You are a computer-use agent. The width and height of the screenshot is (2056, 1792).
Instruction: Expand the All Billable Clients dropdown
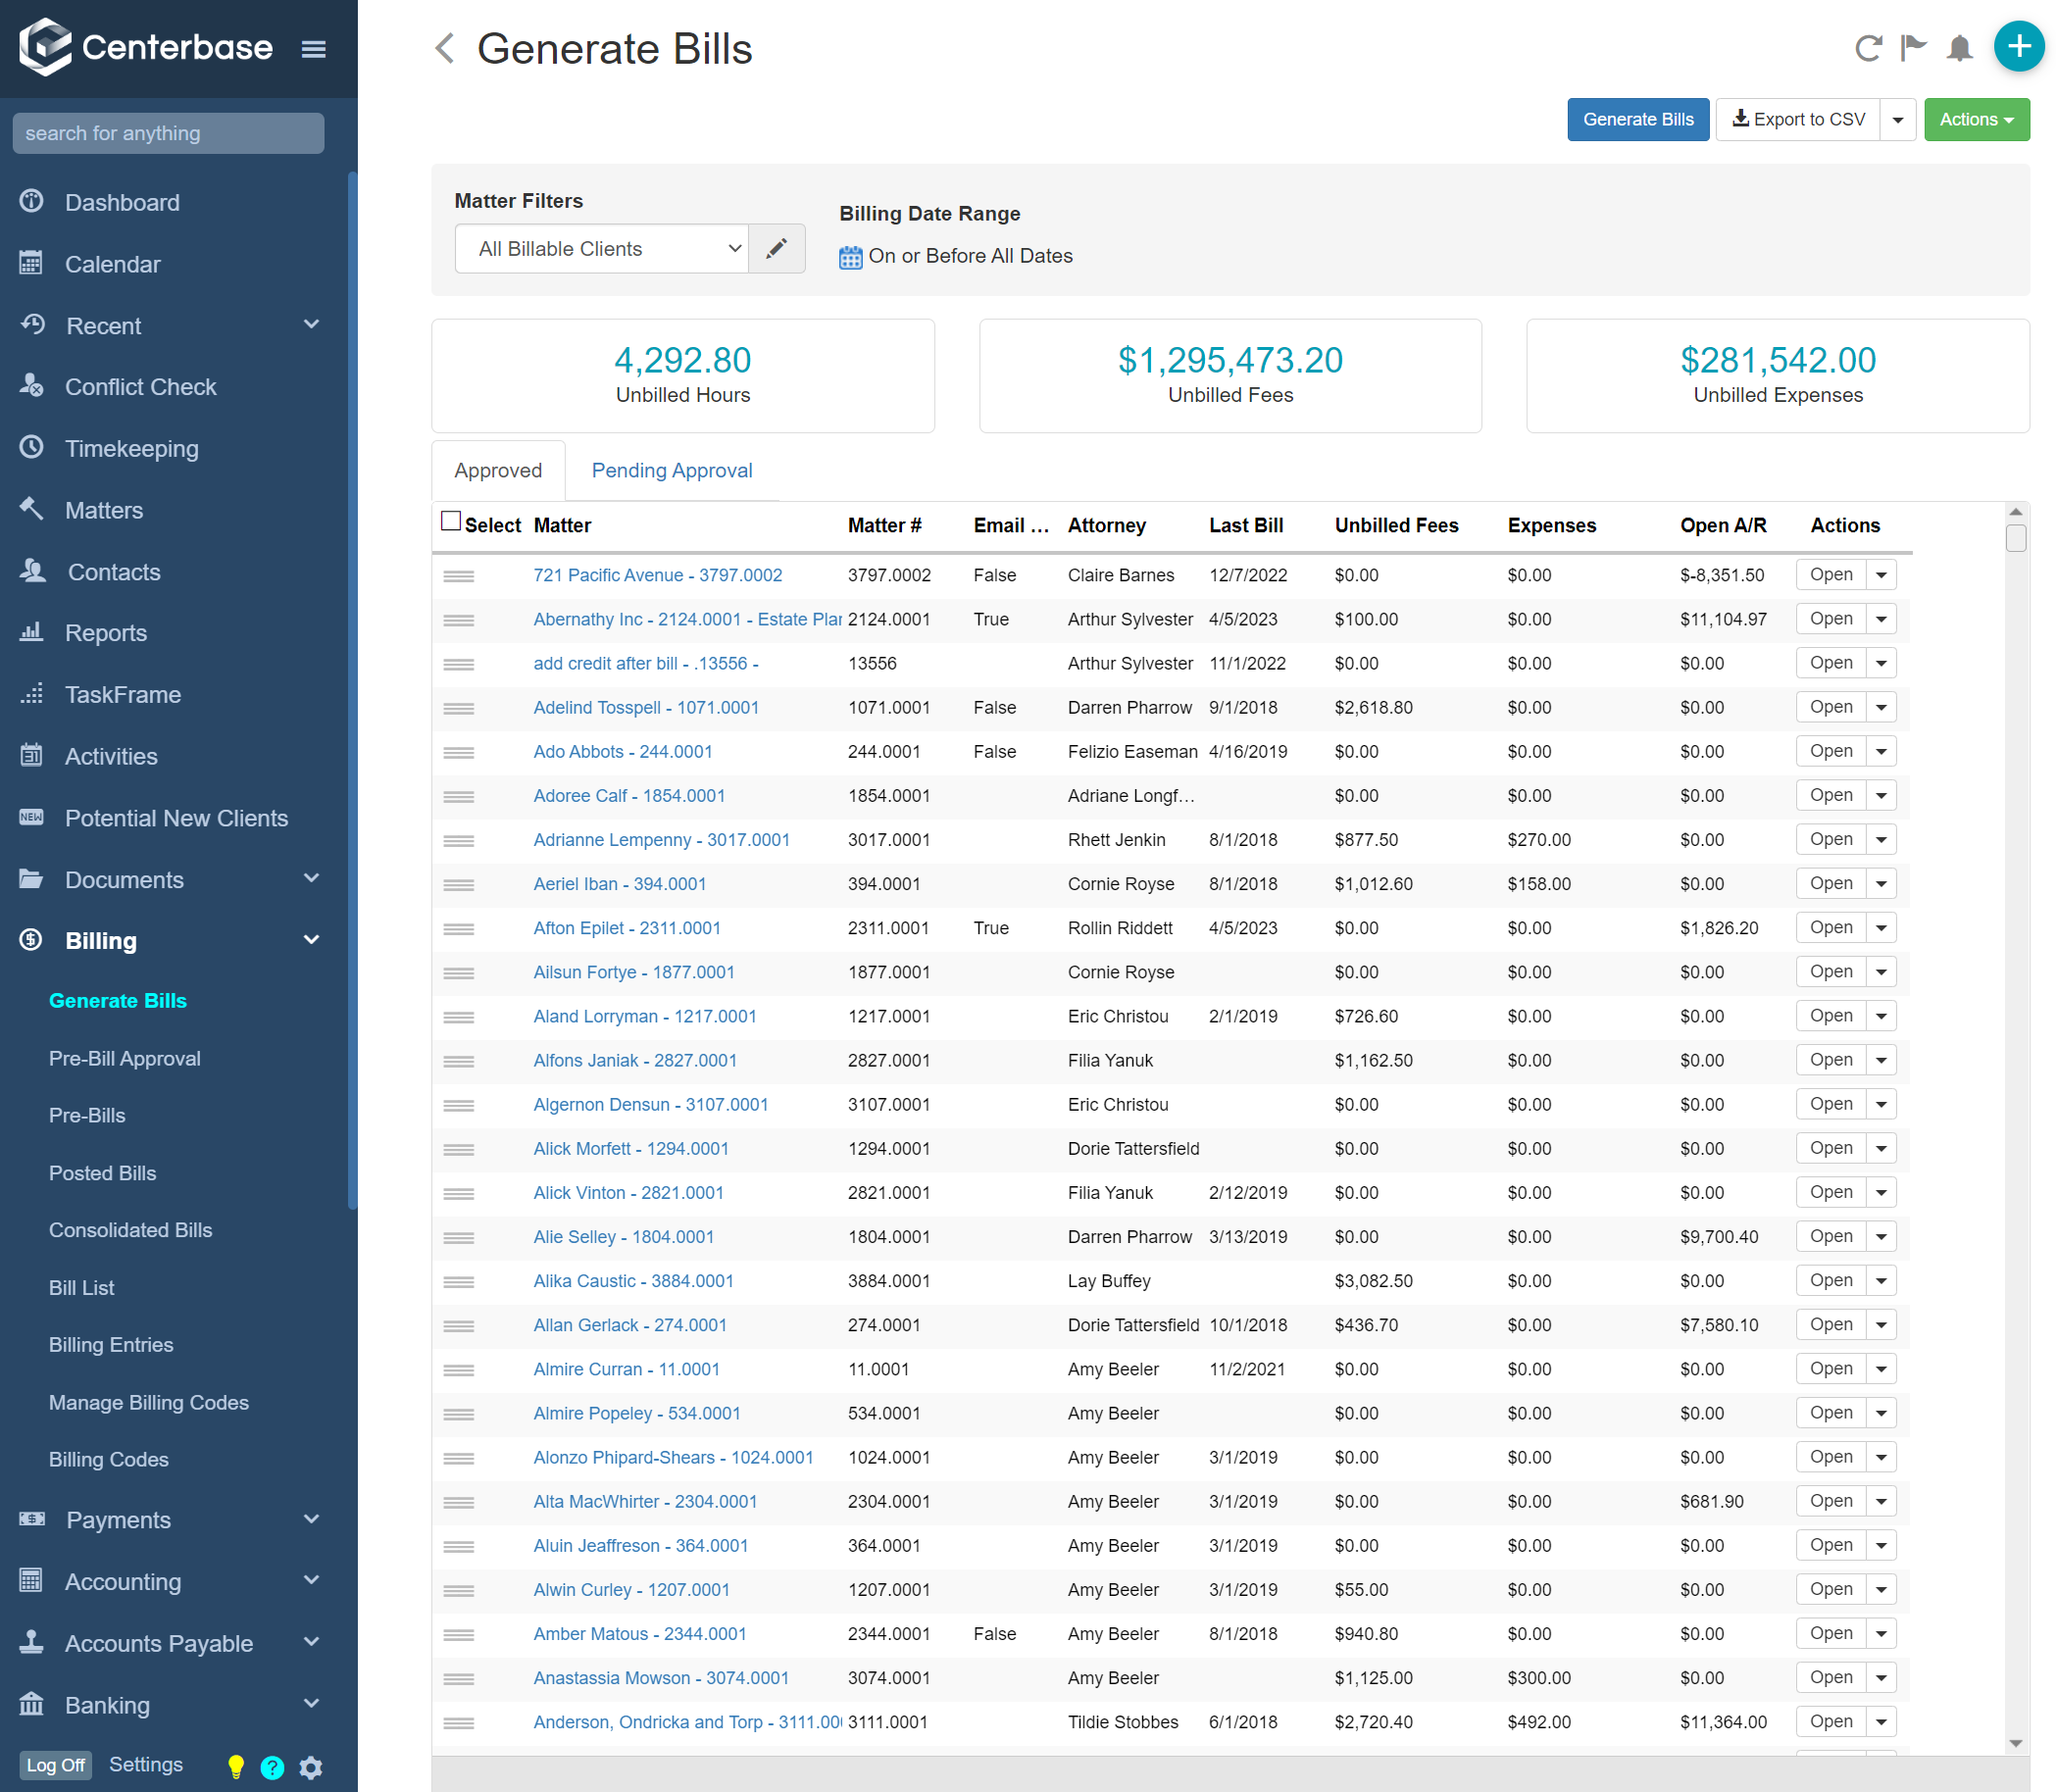601,248
